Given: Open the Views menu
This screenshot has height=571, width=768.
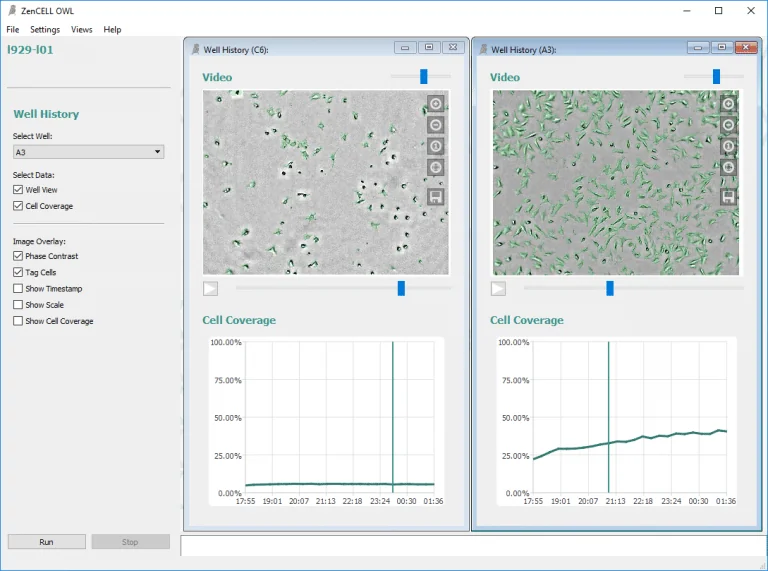Looking at the screenshot, I should point(81,29).
